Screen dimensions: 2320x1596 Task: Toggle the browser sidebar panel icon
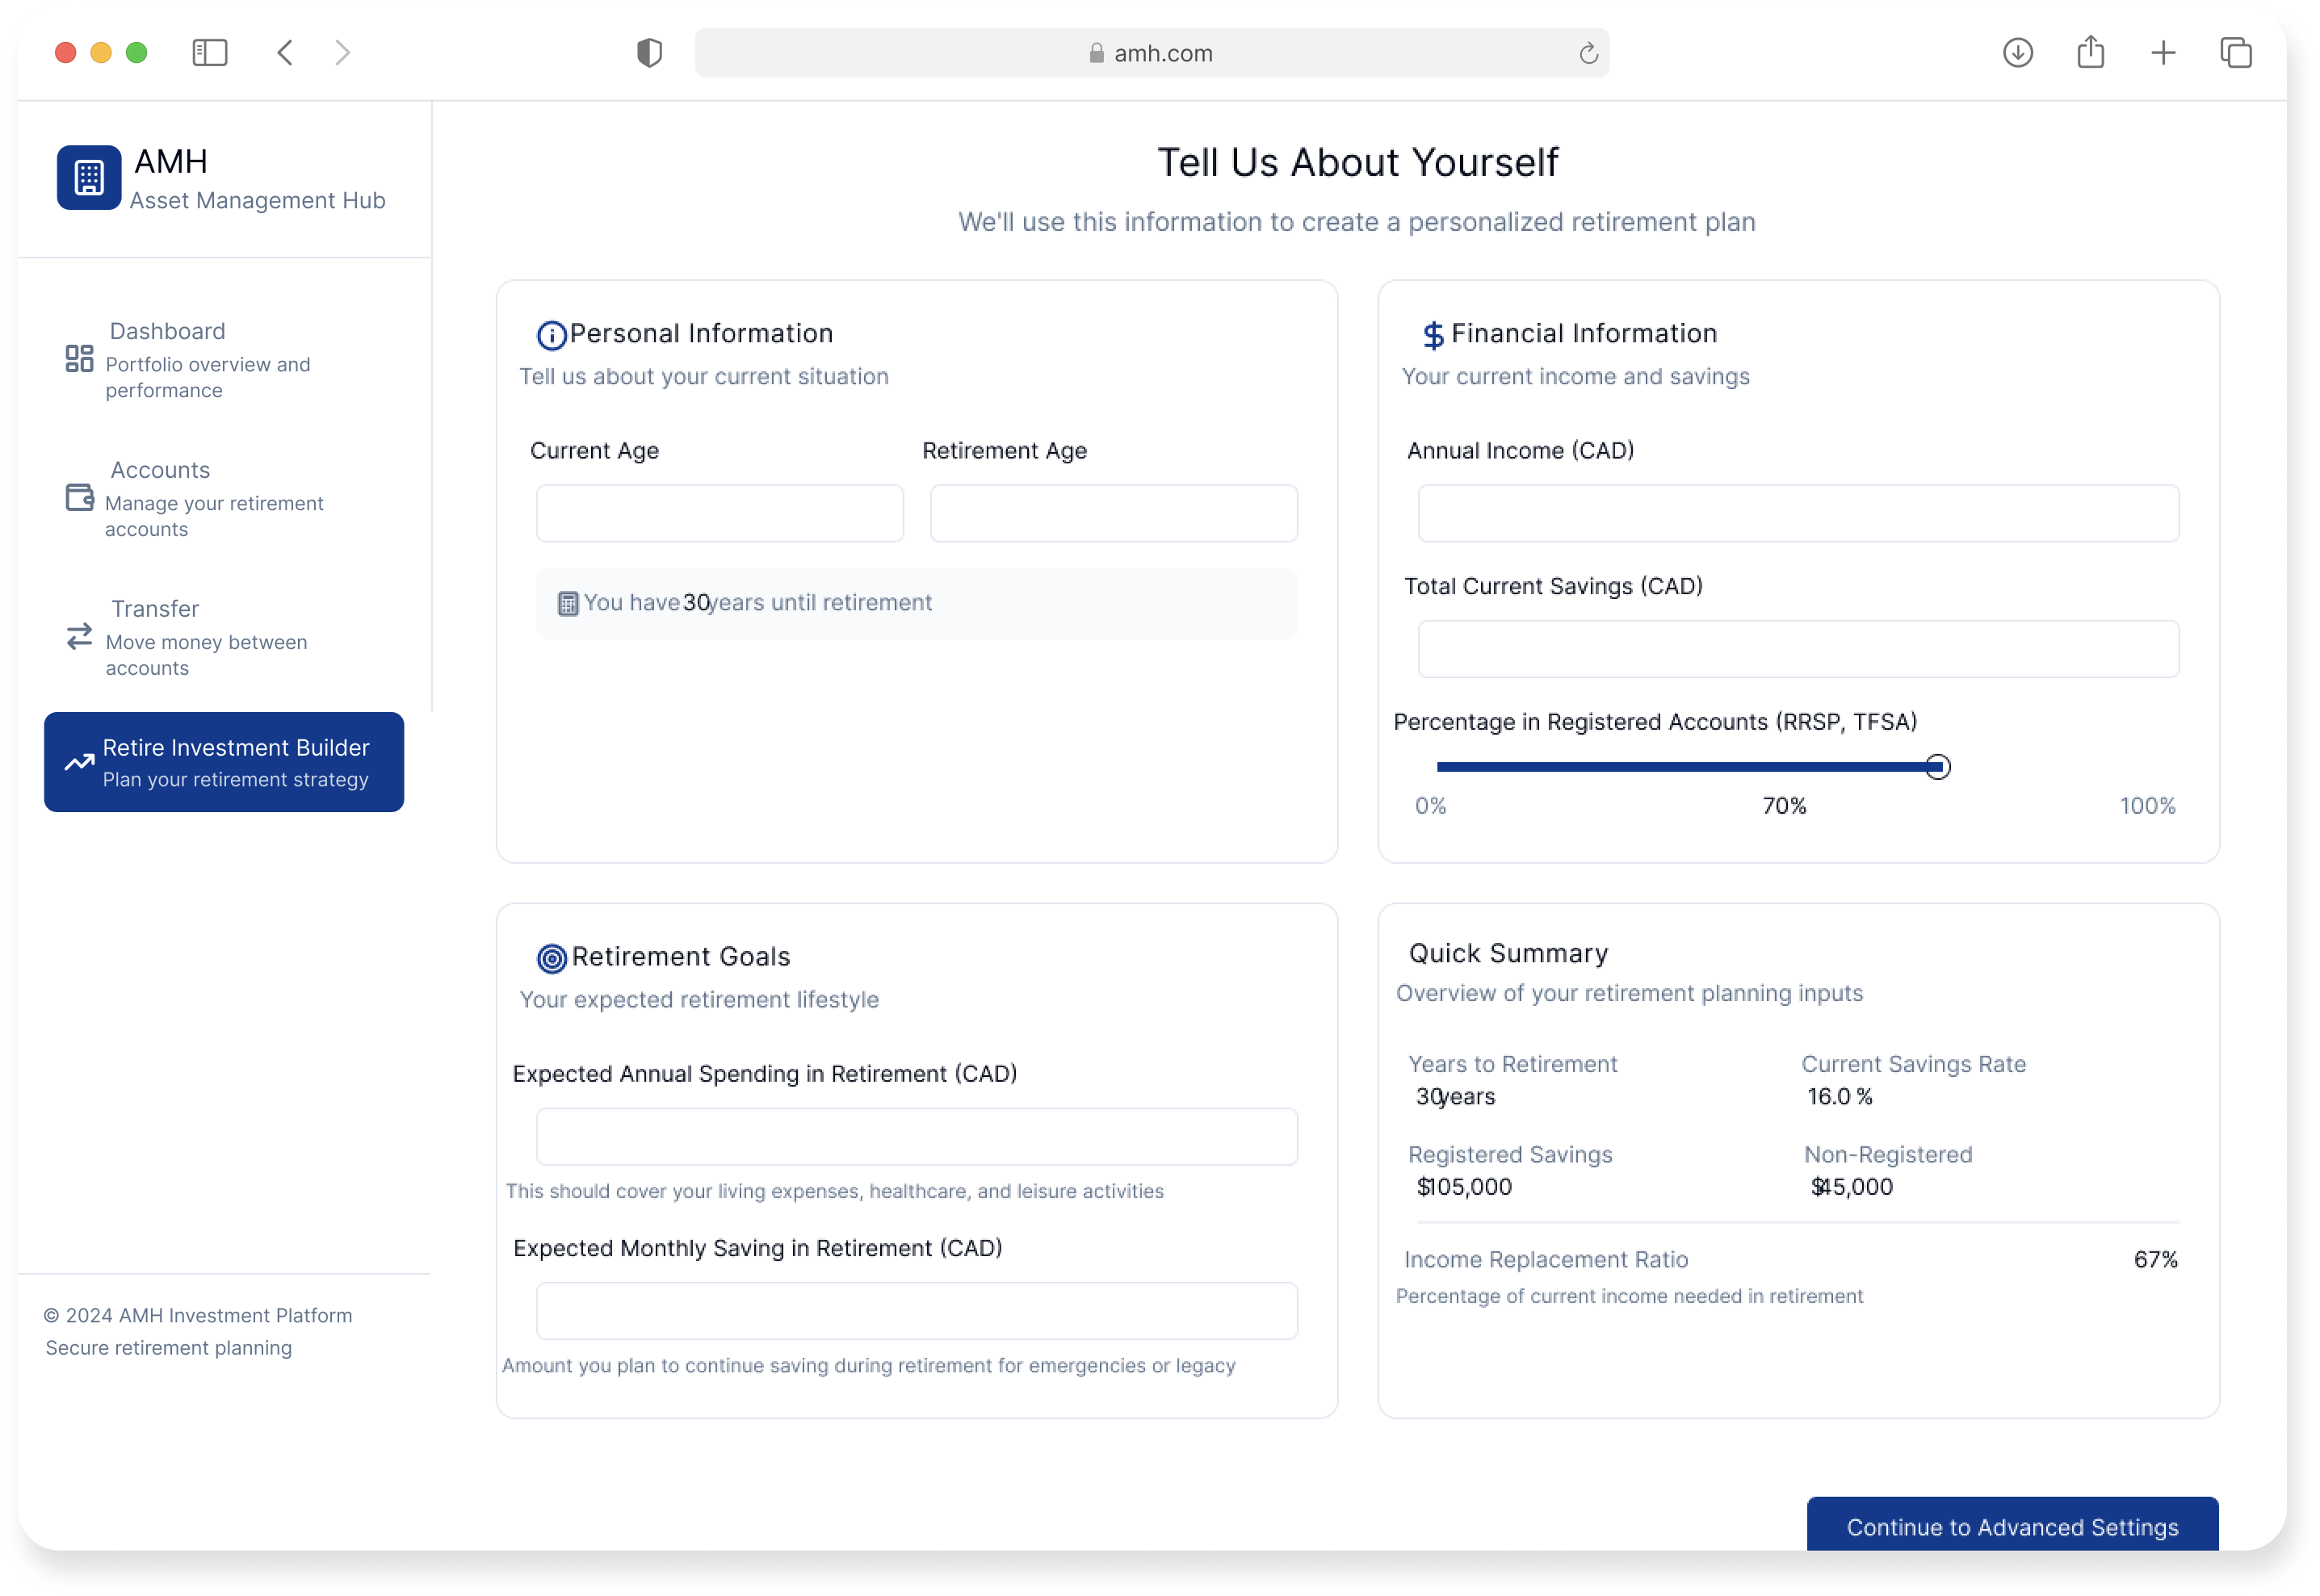pos(210,53)
